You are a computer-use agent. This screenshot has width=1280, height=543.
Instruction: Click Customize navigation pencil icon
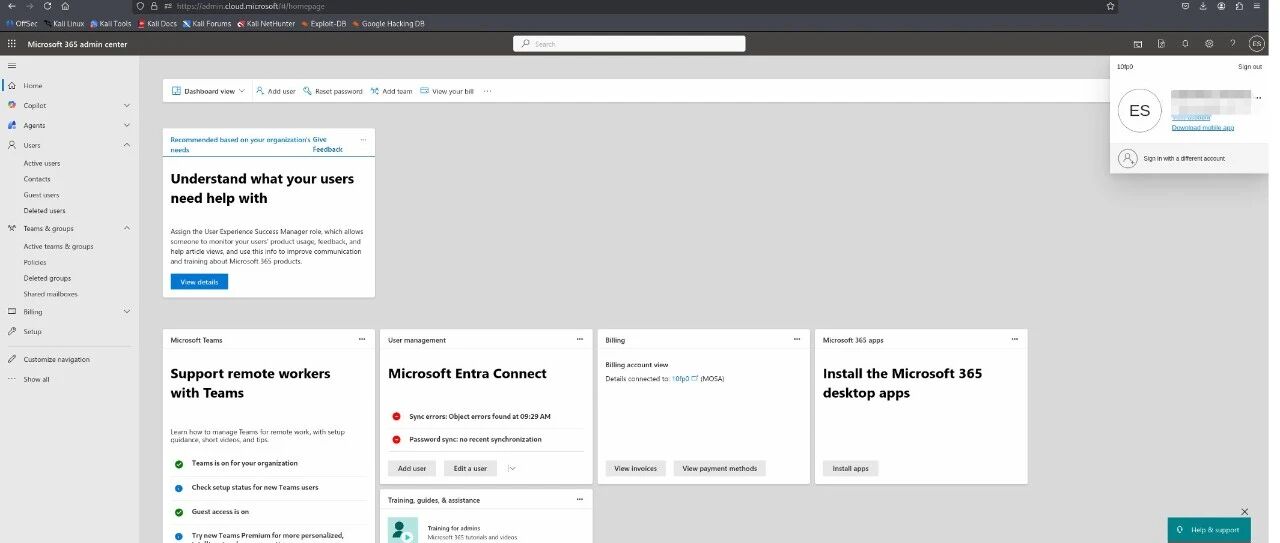[12, 359]
